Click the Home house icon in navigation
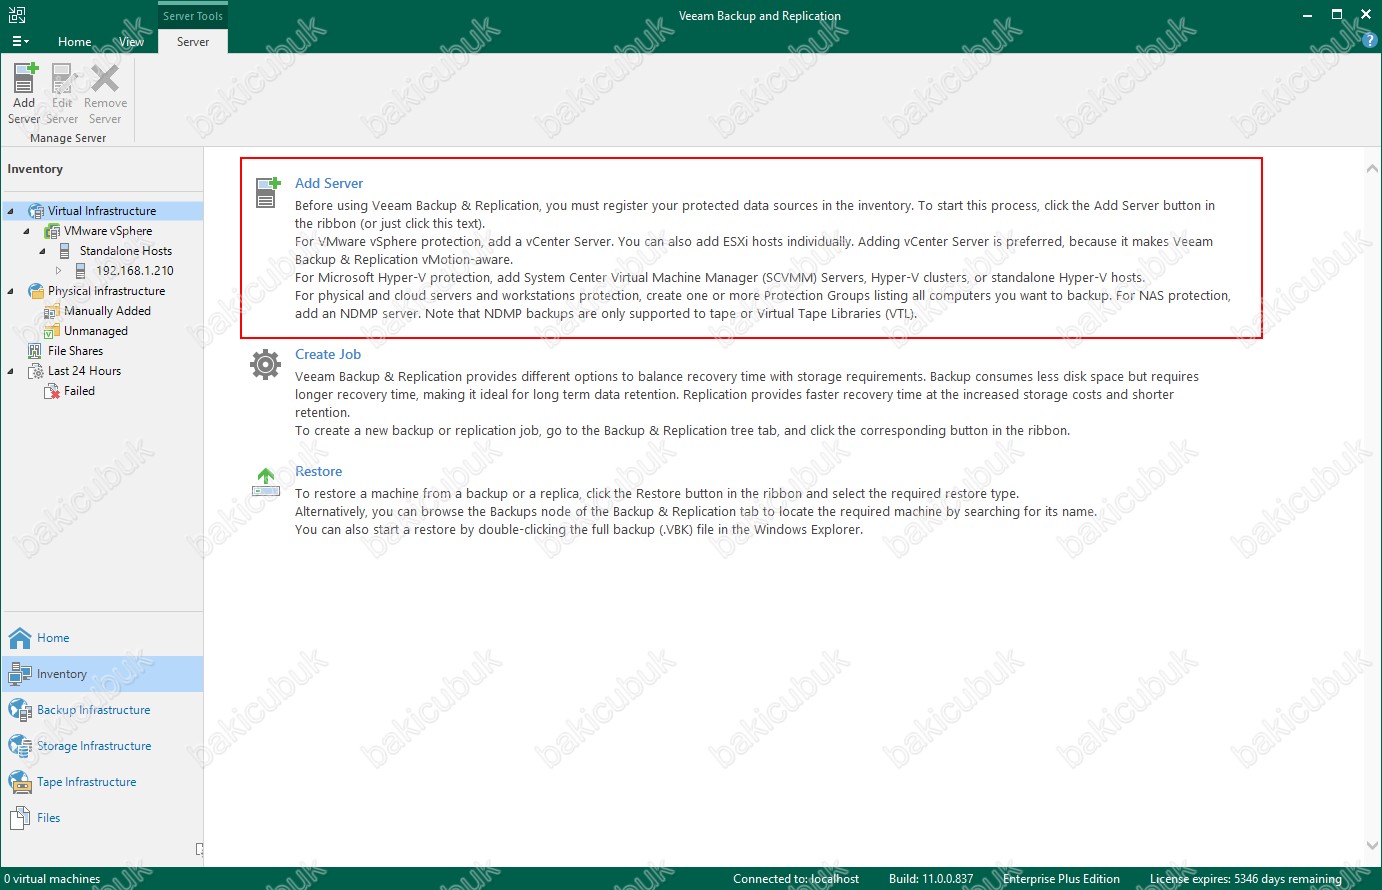 [x=20, y=638]
